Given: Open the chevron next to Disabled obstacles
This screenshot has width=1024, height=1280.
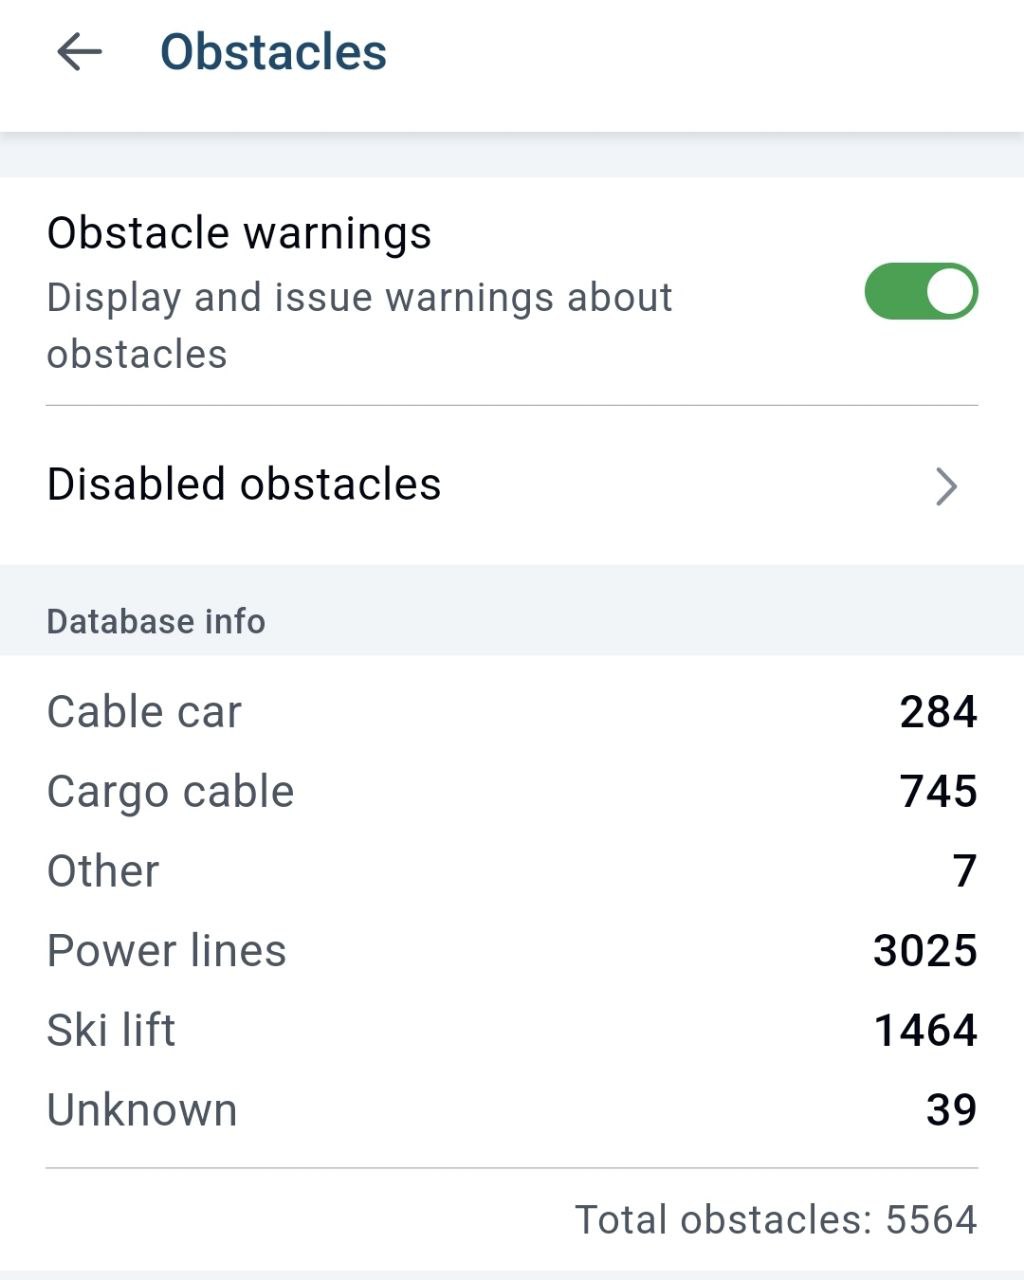Looking at the screenshot, I should point(946,486).
